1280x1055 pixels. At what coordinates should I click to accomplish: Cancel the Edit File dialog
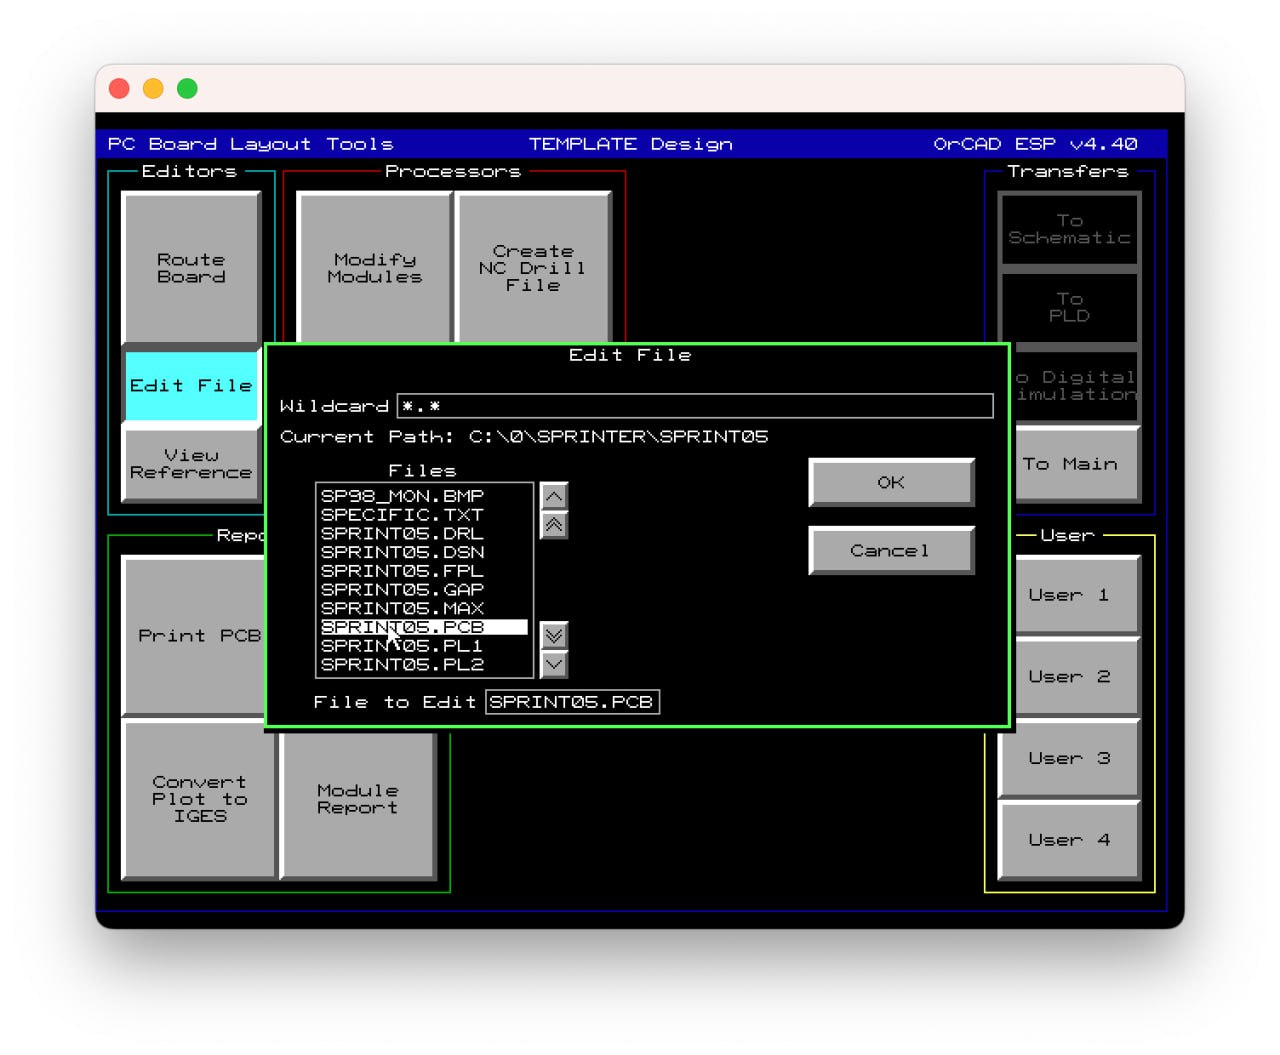click(890, 550)
